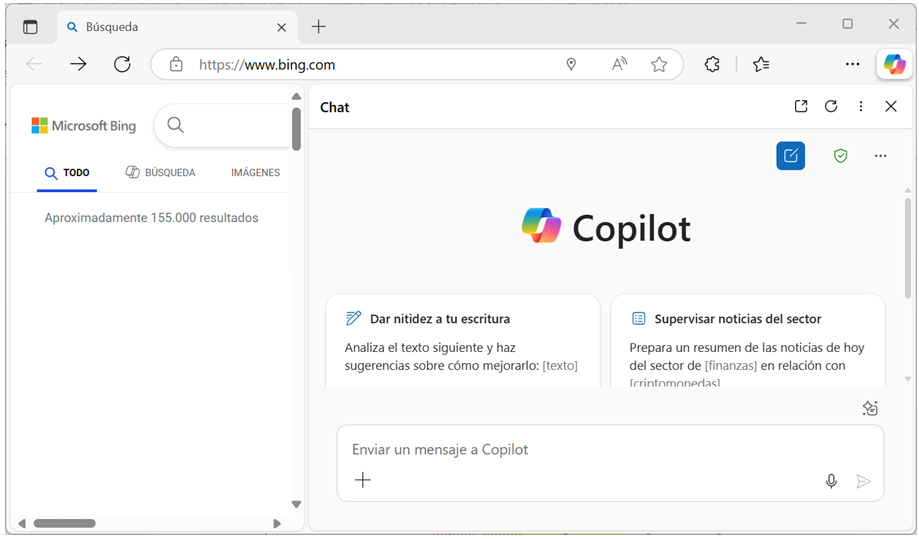This screenshot has width=919, height=539.
Task: Select the TODO results tab
Action: pos(67,173)
